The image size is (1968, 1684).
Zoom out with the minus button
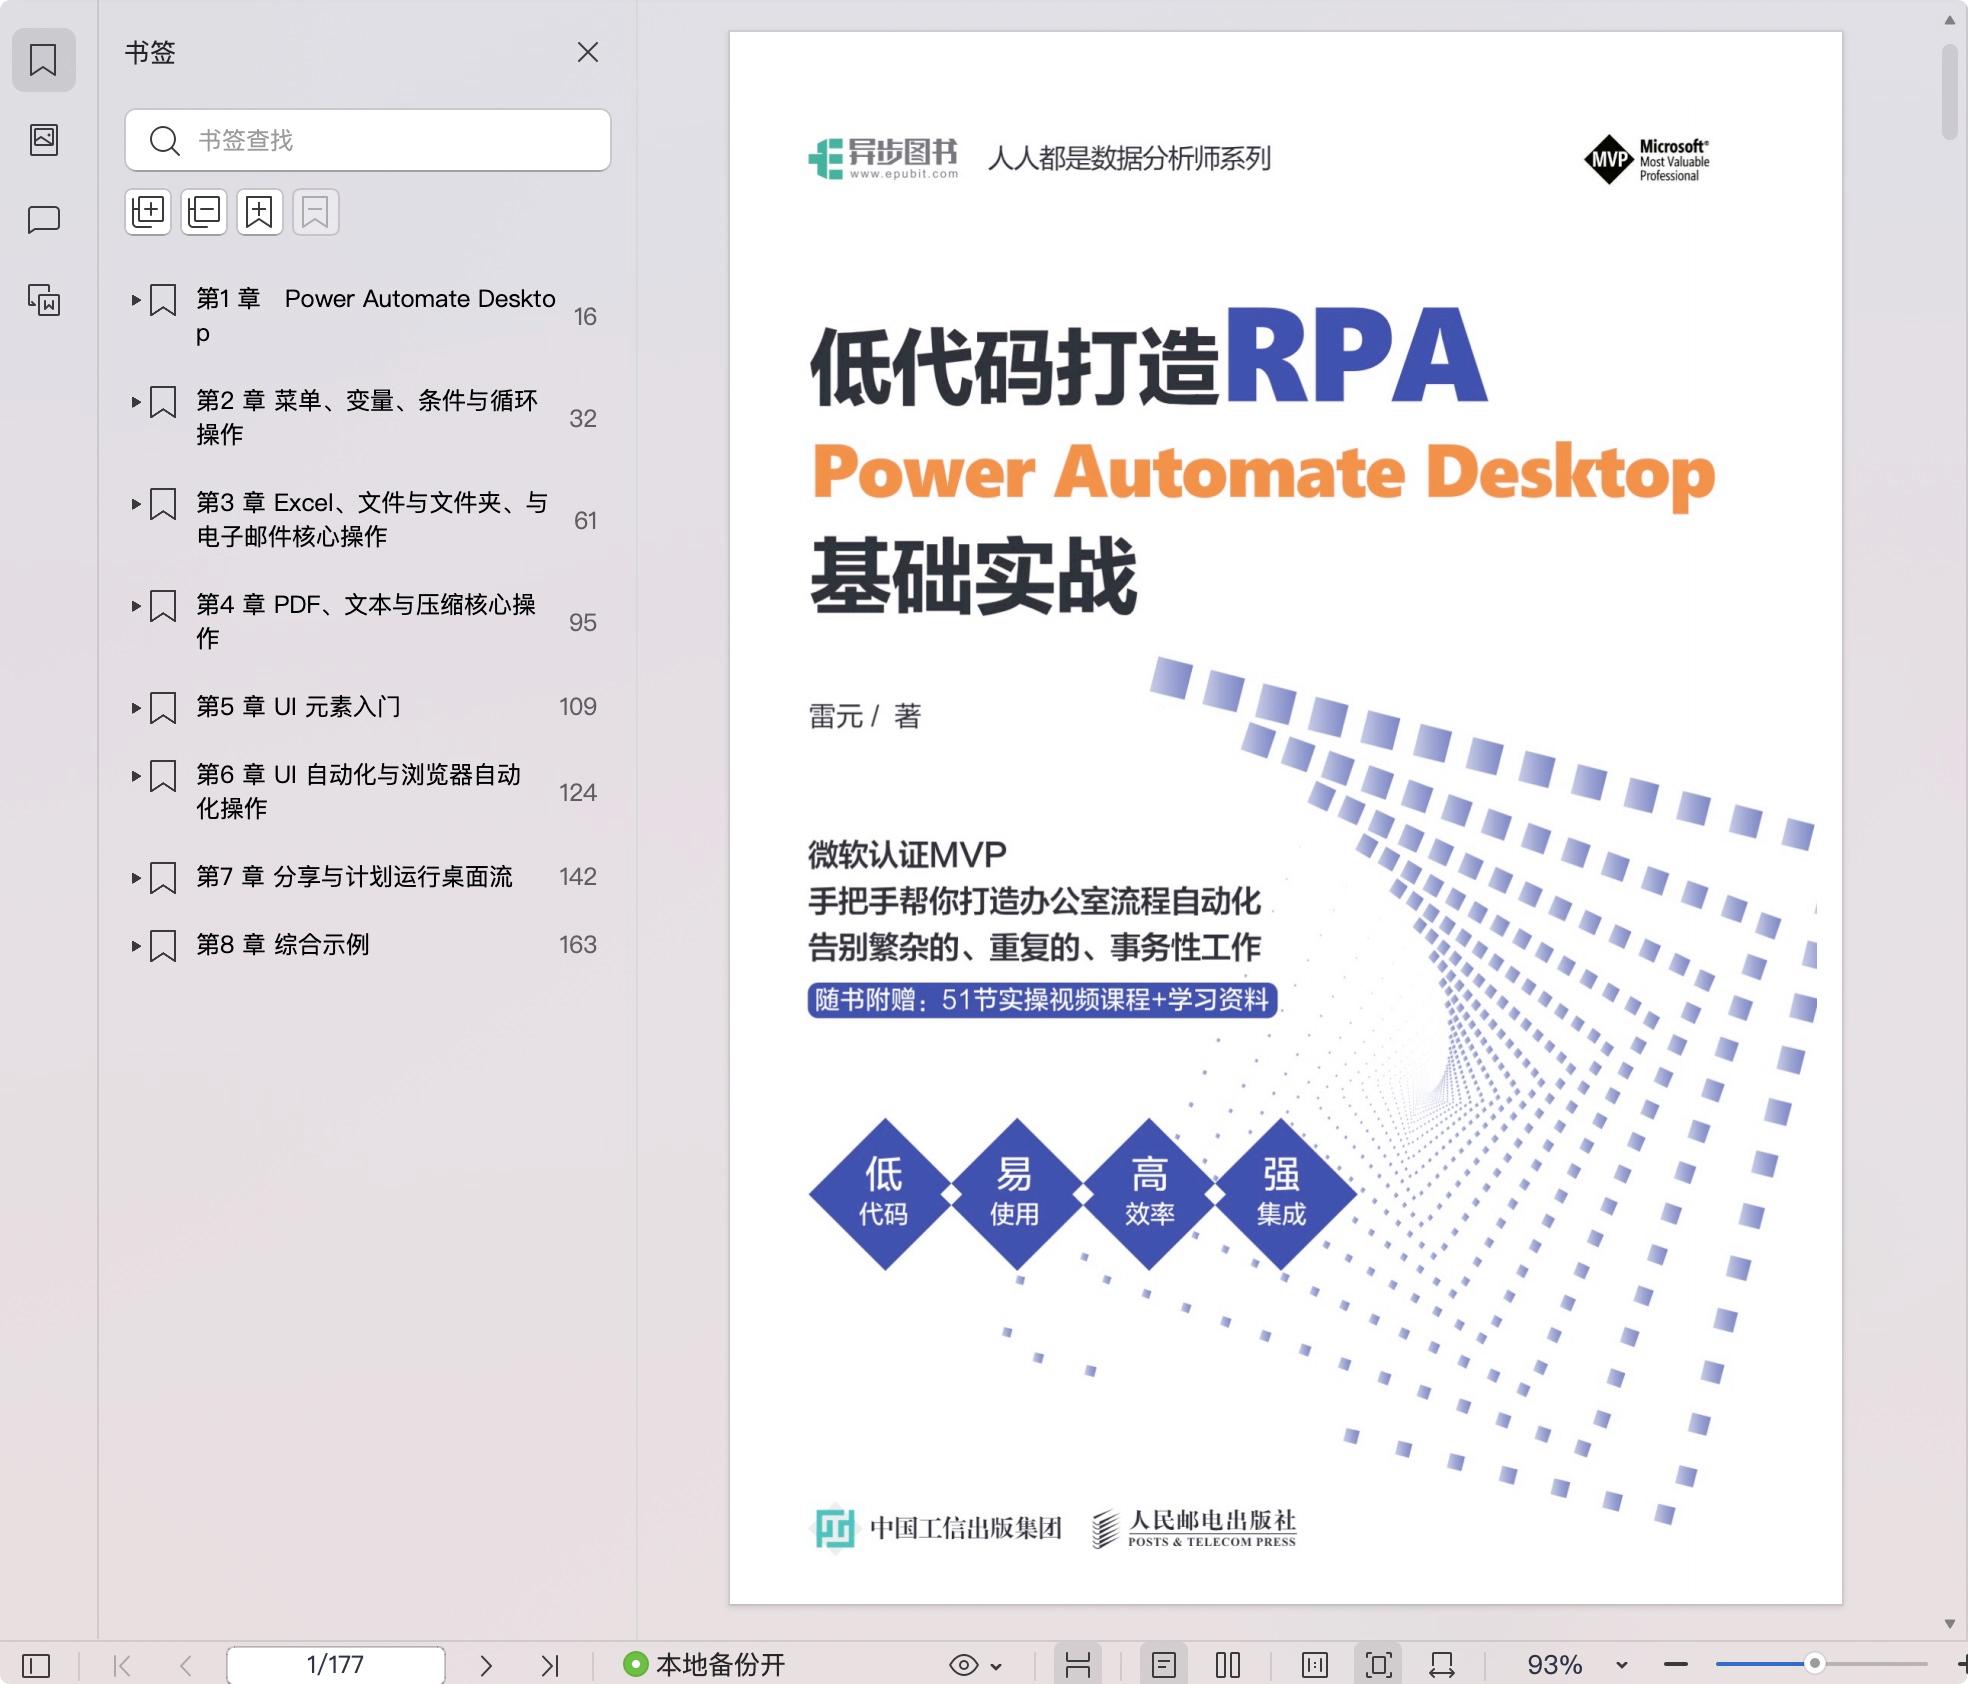(x=1676, y=1665)
